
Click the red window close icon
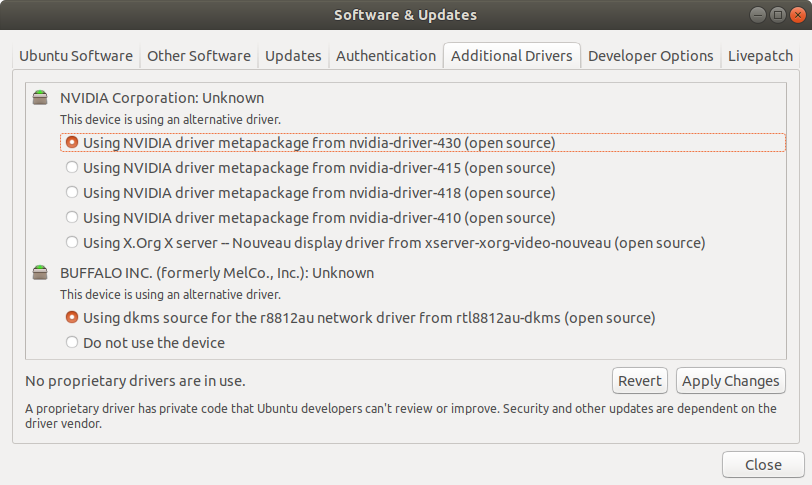(x=798, y=15)
